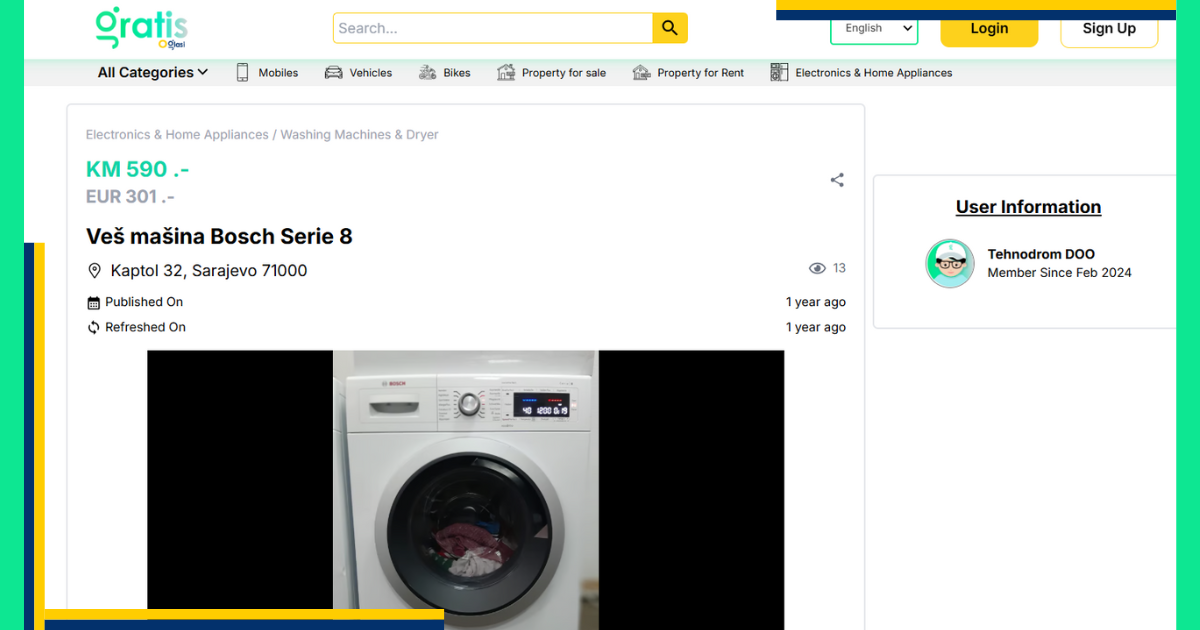
Task: Click the share icon for this listing
Action: [837, 180]
